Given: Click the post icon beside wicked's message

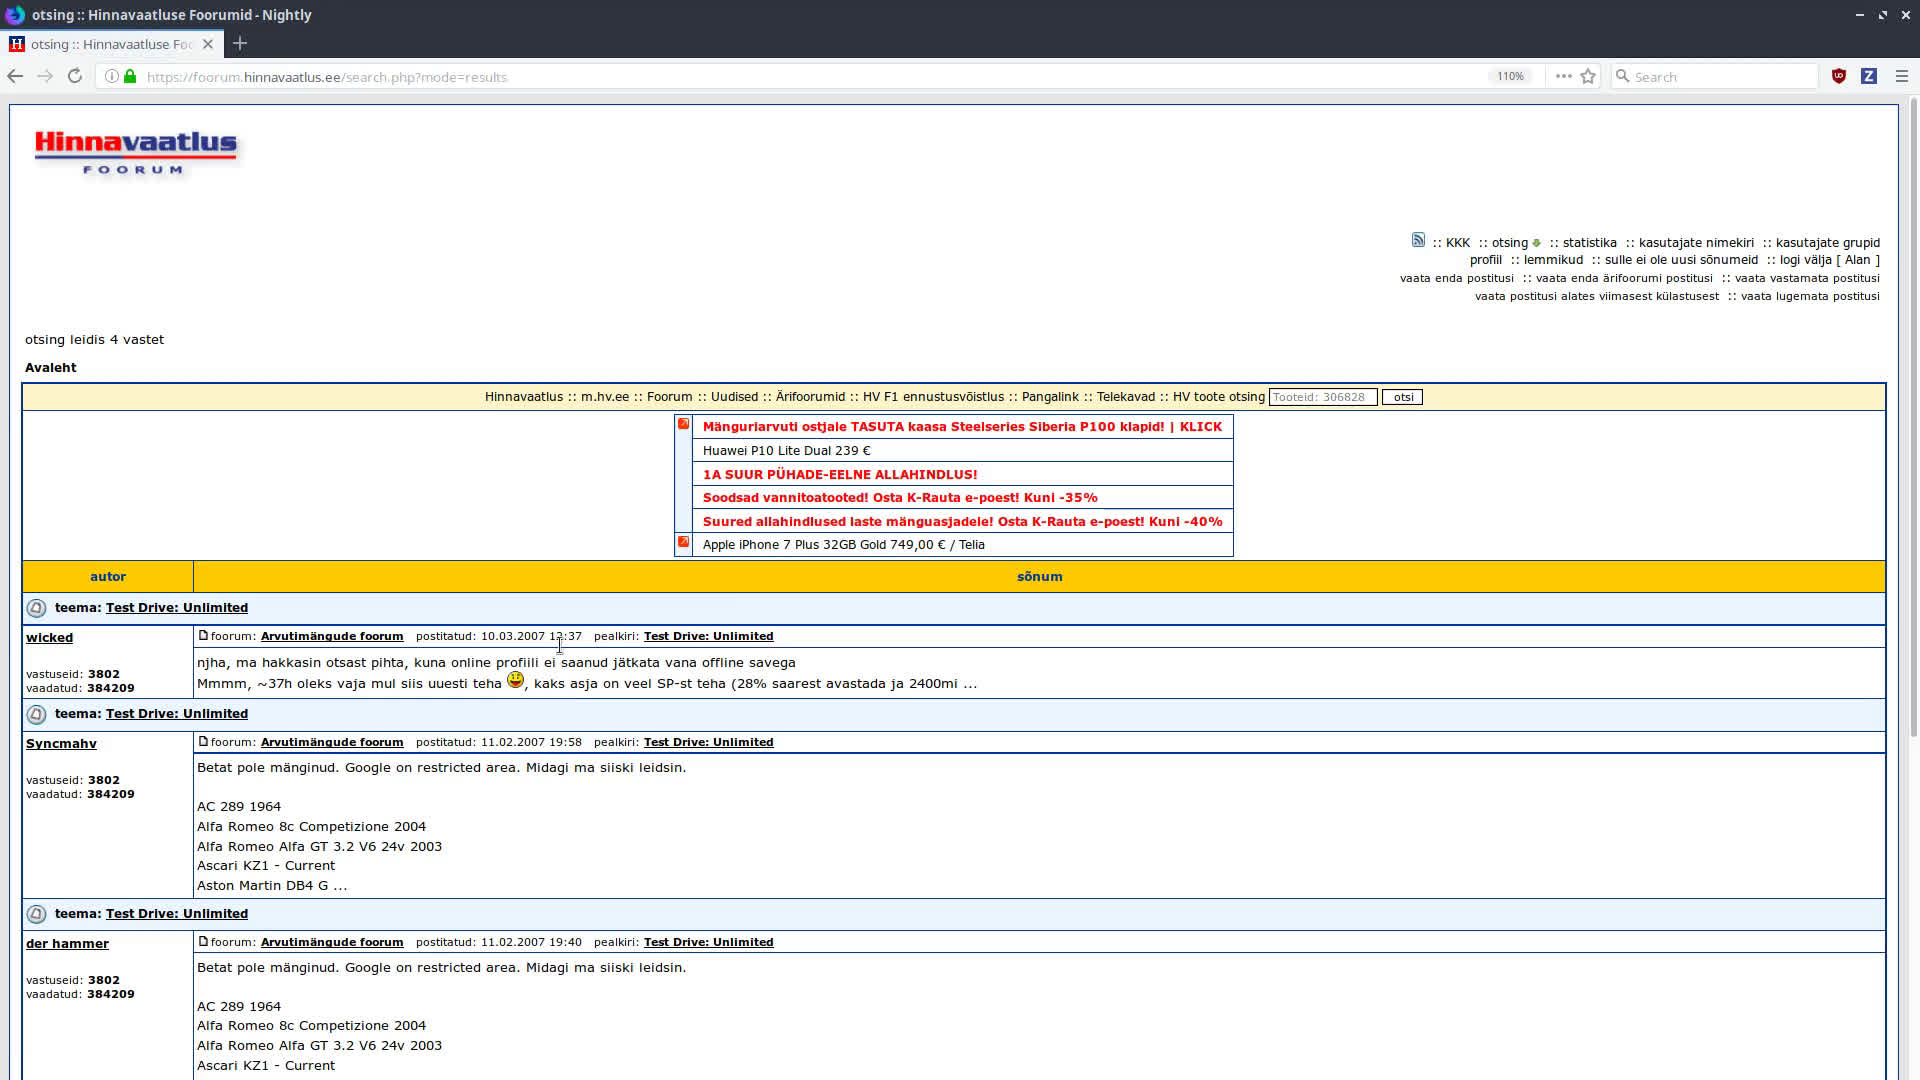Looking at the screenshot, I should 203,635.
